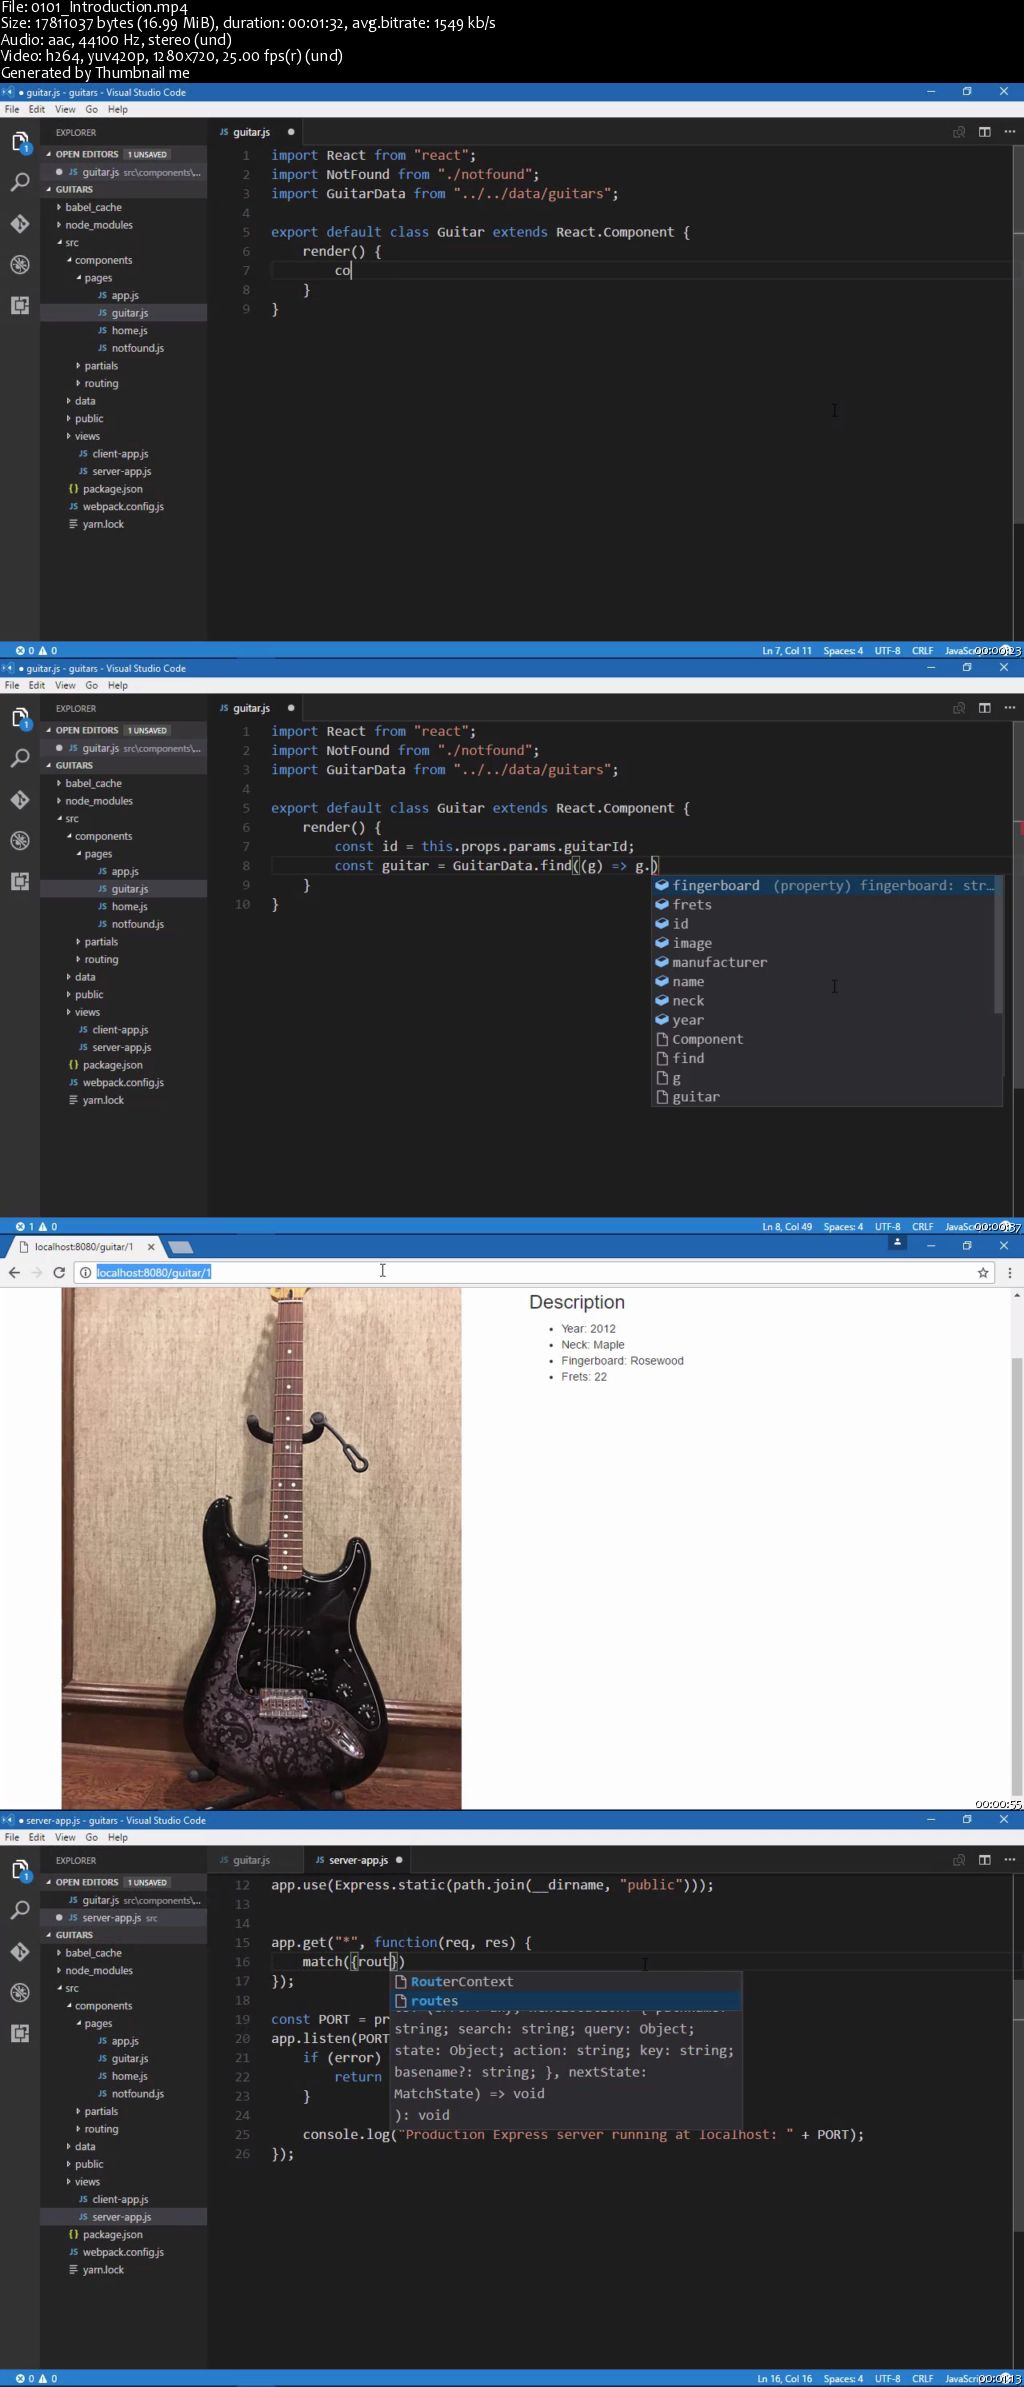Open package.json in window showing autocomplete list

pyautogui.click(x=112, y=1065)
